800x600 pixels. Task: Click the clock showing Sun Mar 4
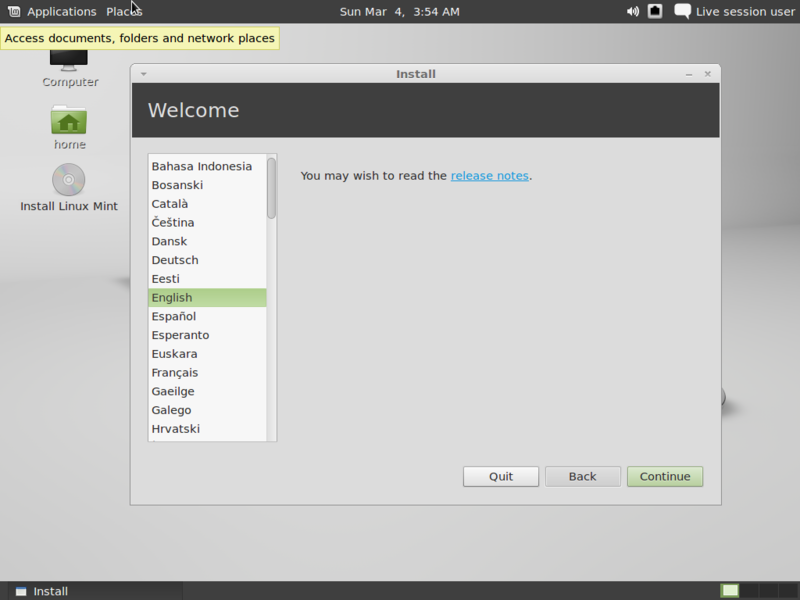[x=399, y=12]
